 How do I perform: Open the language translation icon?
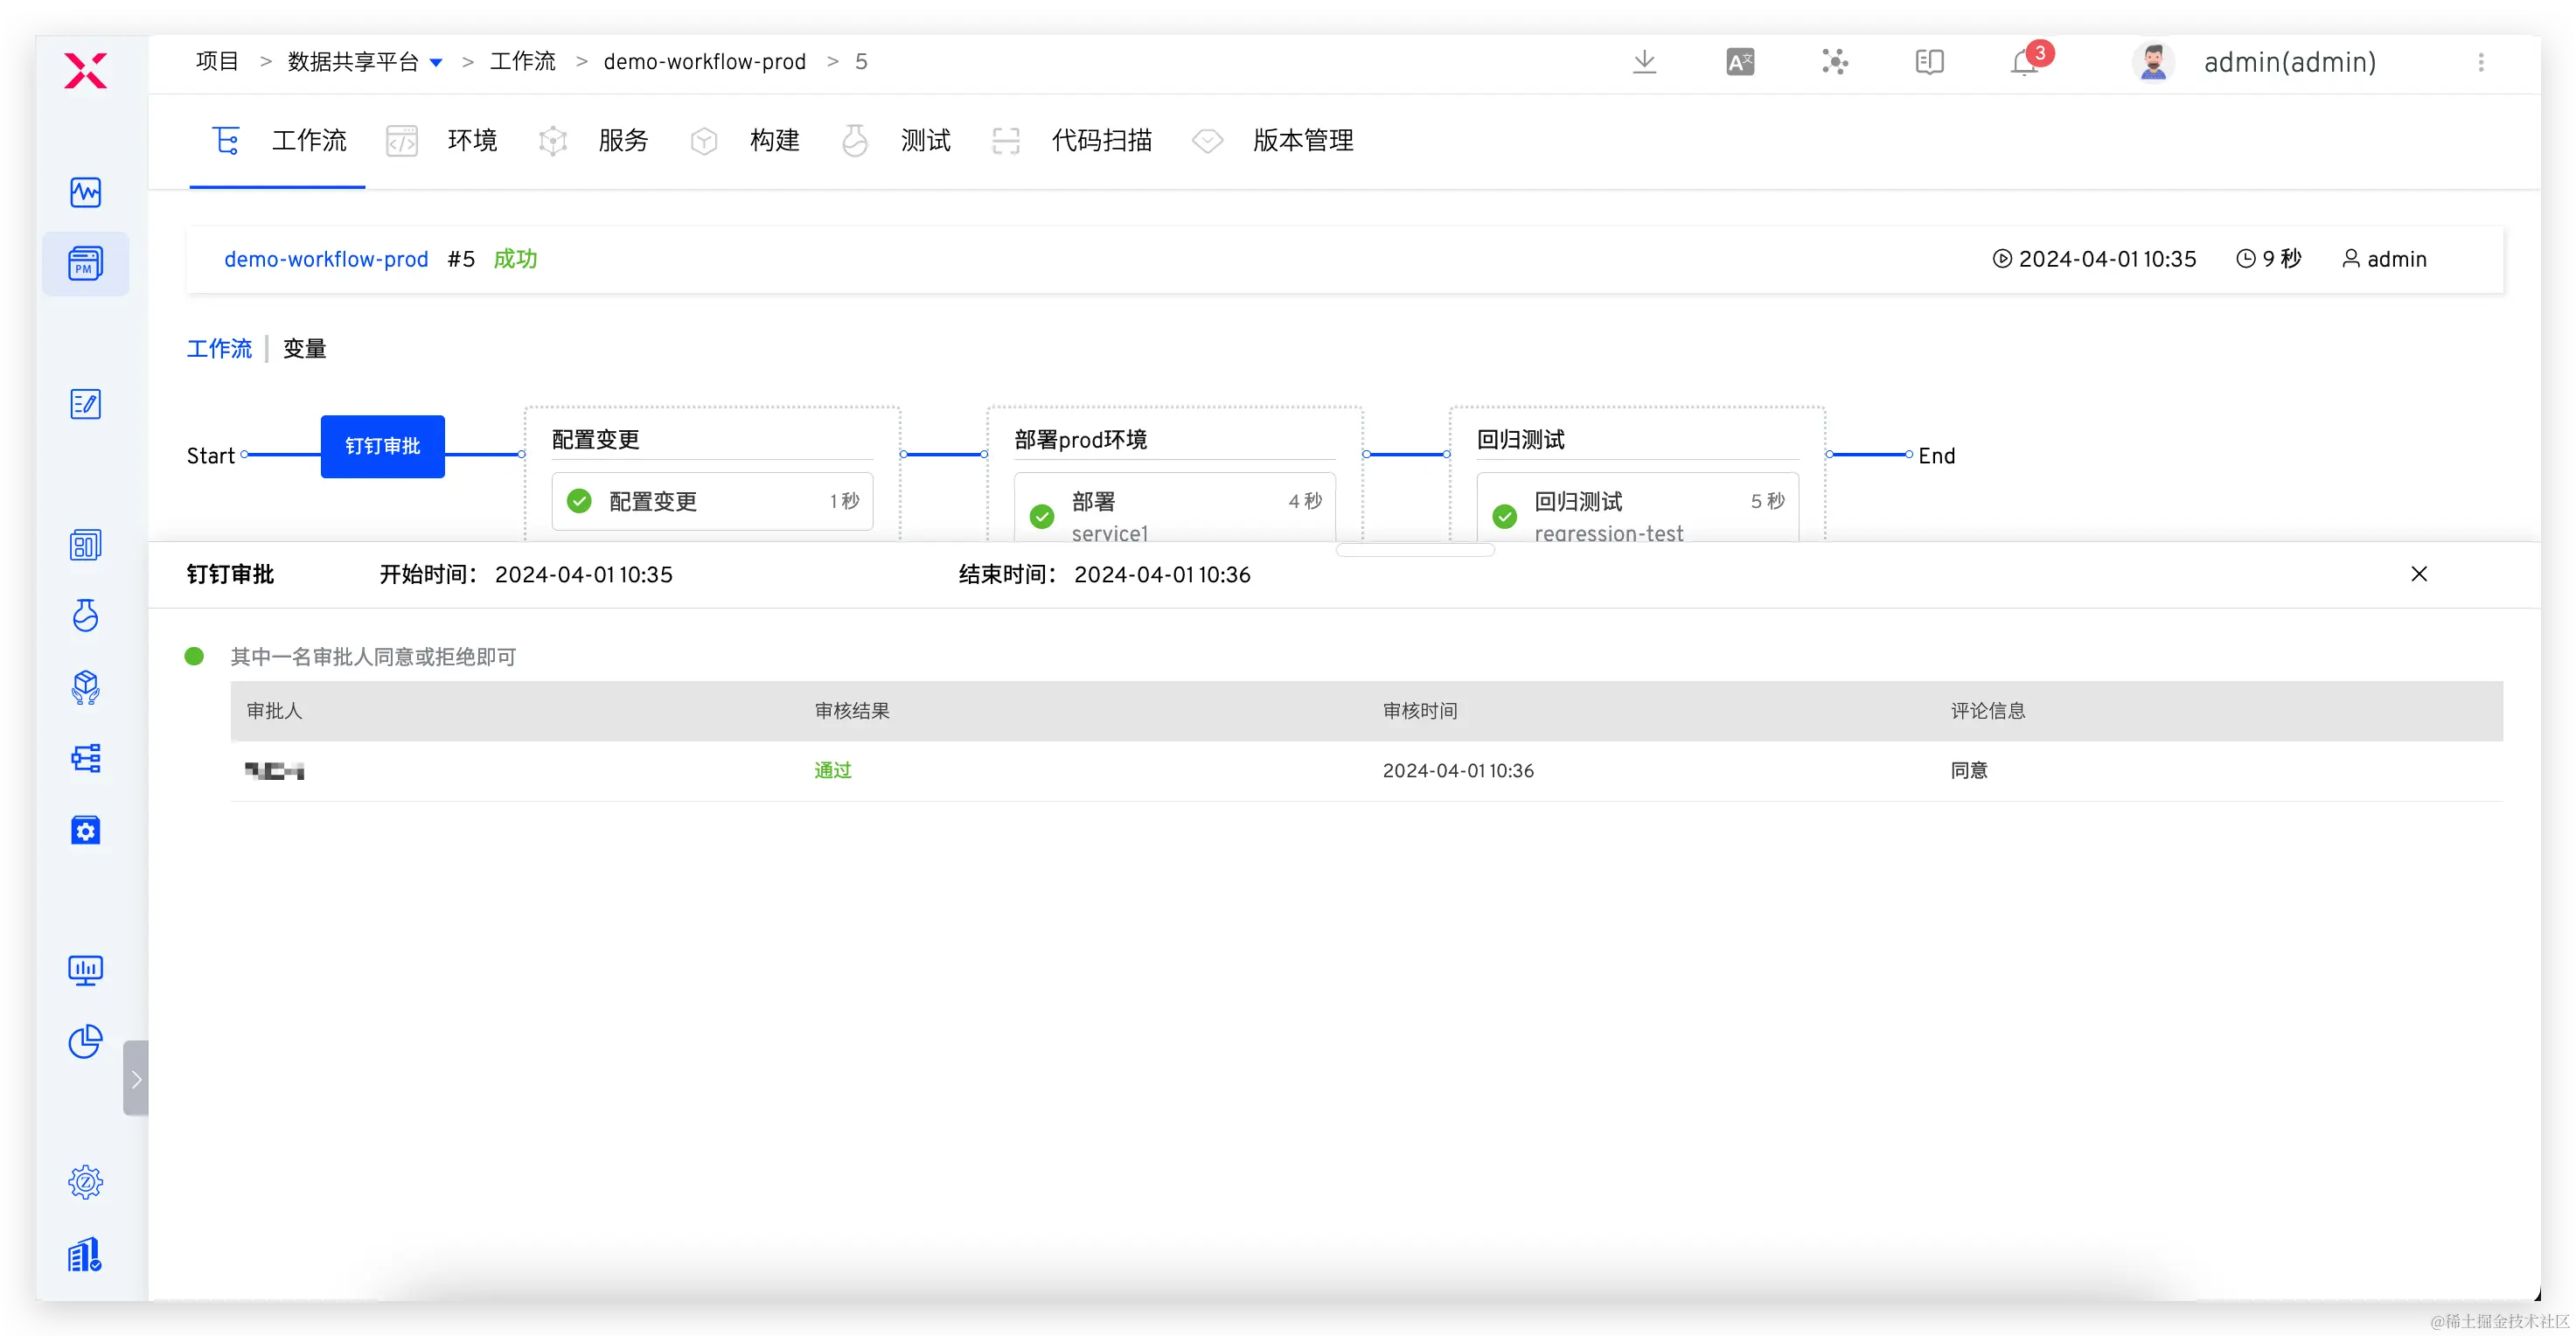pyautogui.click(x=1740, y=62)
